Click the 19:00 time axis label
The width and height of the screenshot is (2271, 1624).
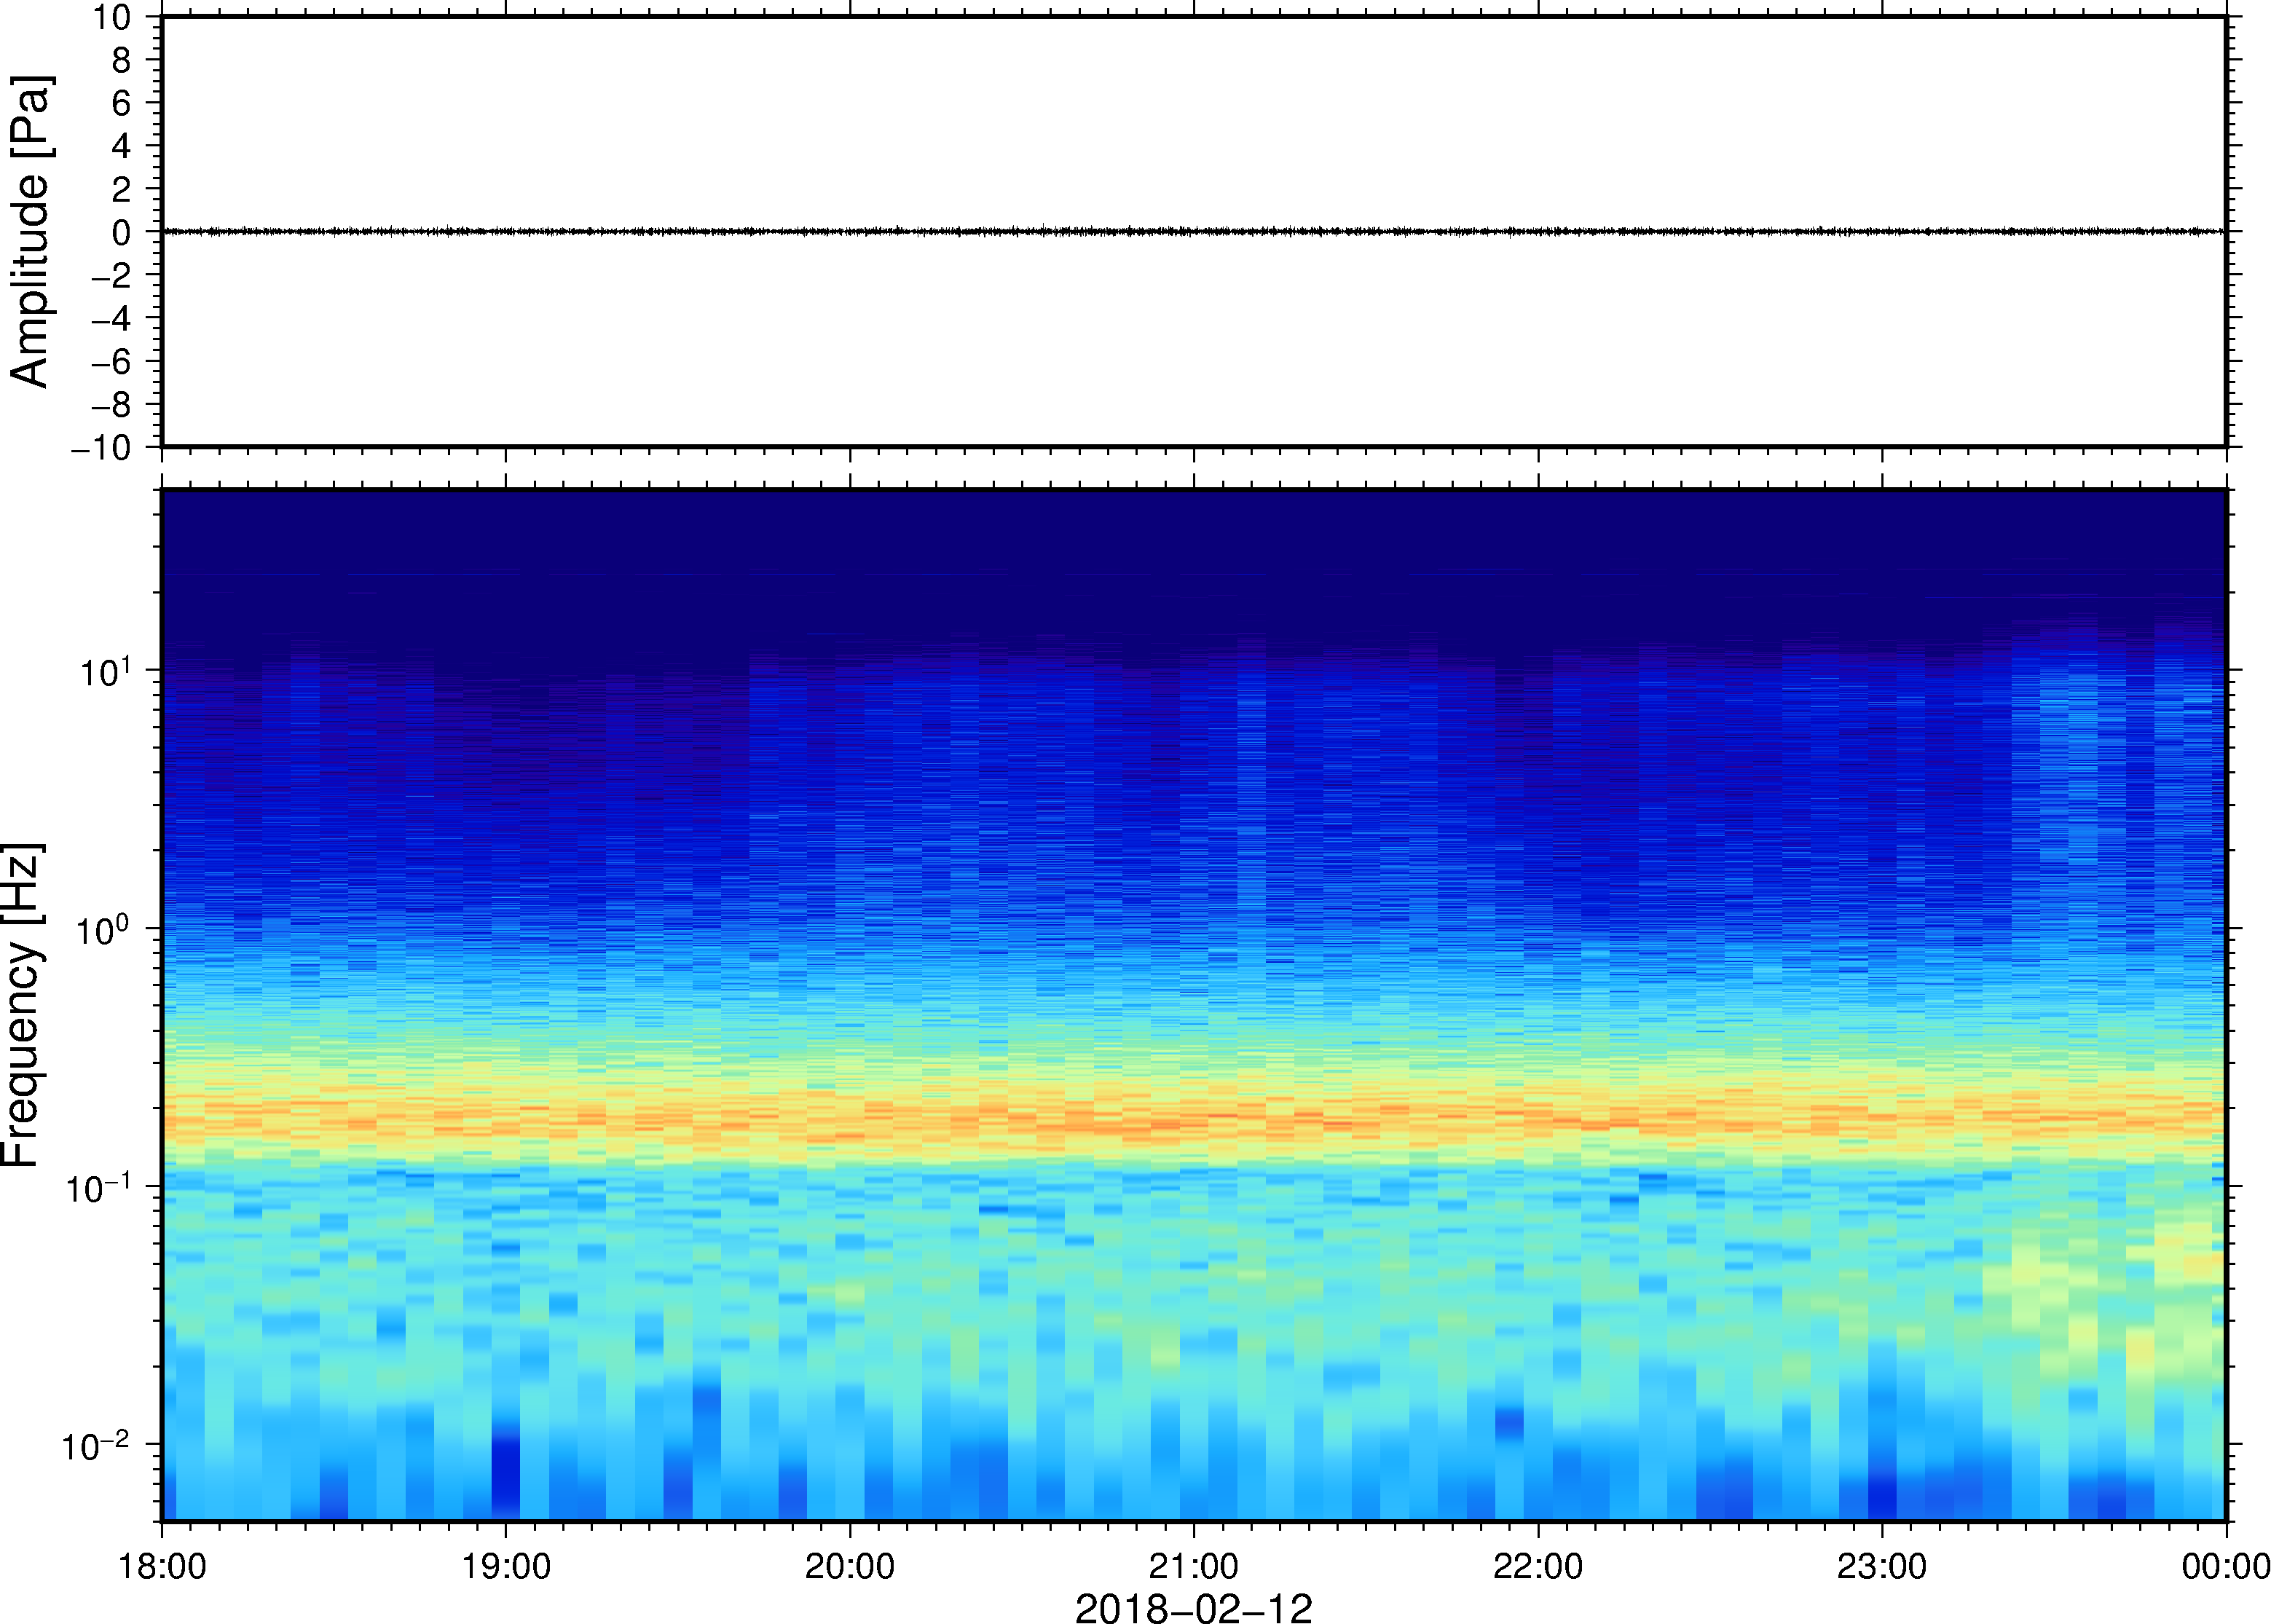(x=506, y=1566)
